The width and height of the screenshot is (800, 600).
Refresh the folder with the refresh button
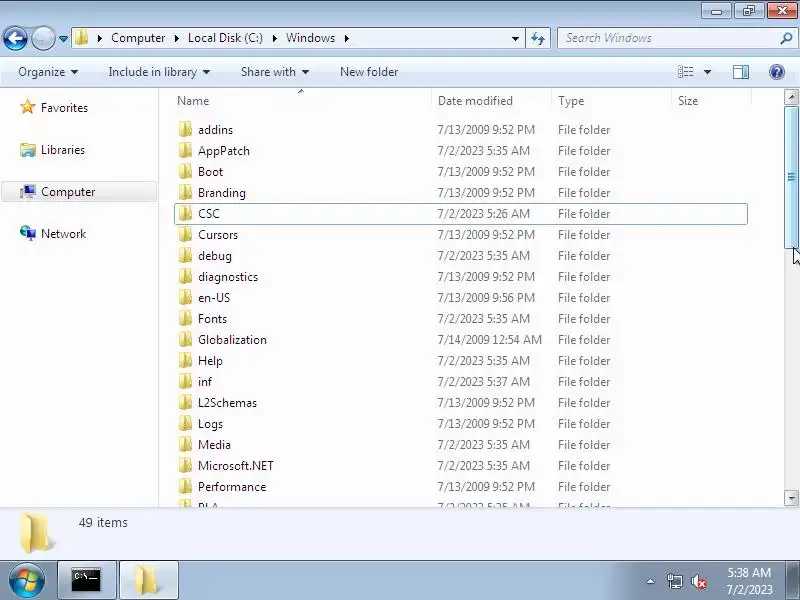(538, 38)
